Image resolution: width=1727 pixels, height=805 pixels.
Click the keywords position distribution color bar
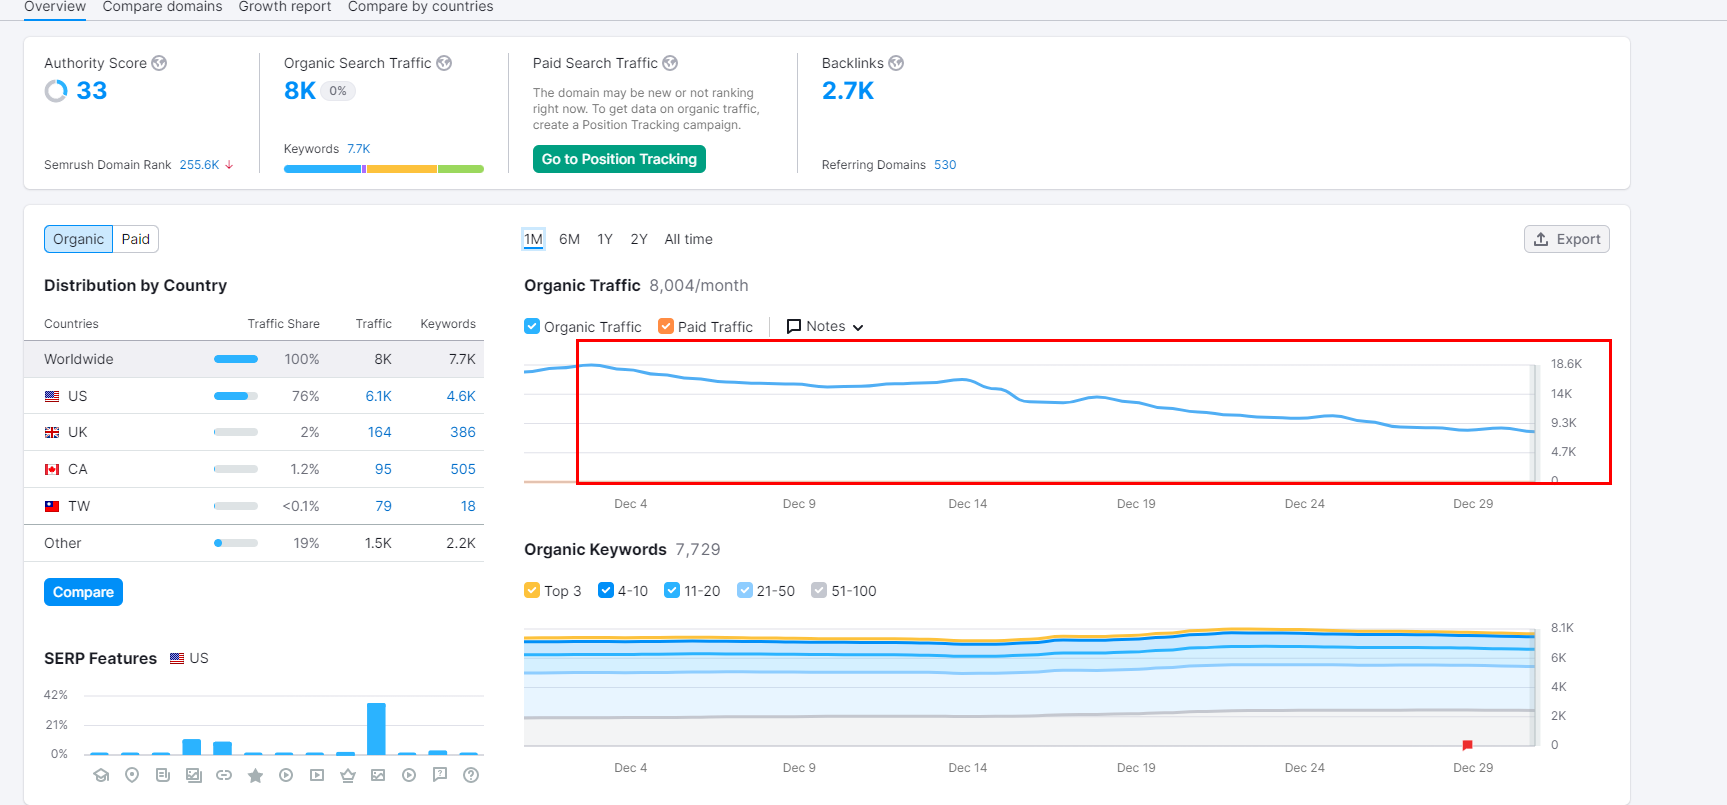pyautogui.click(x=384, y=169)
